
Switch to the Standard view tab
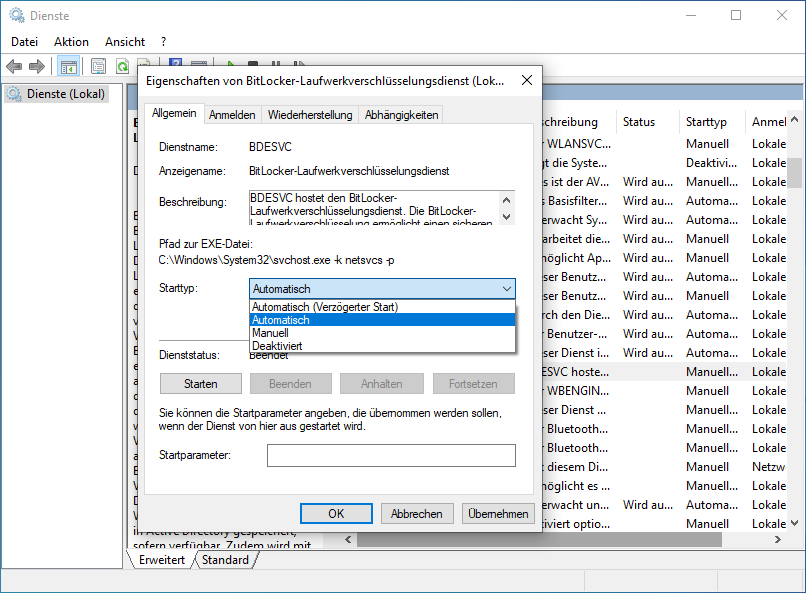pos(225,560)
